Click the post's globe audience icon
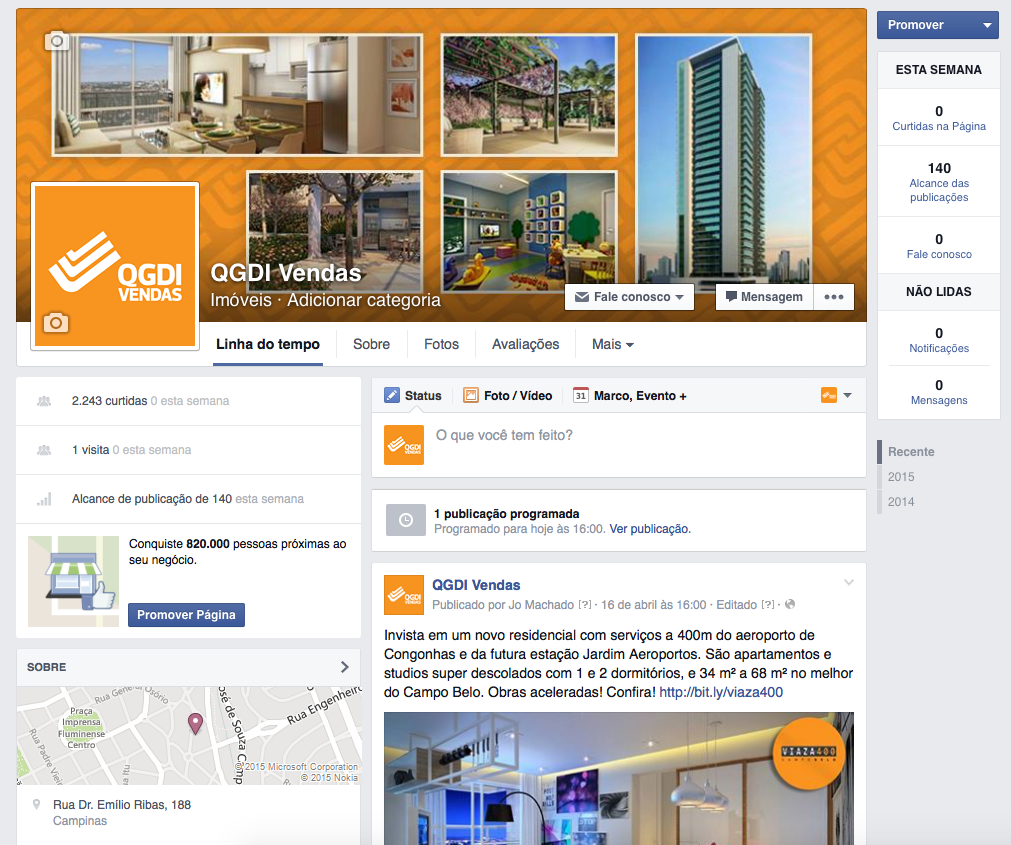 coord(790,605)
